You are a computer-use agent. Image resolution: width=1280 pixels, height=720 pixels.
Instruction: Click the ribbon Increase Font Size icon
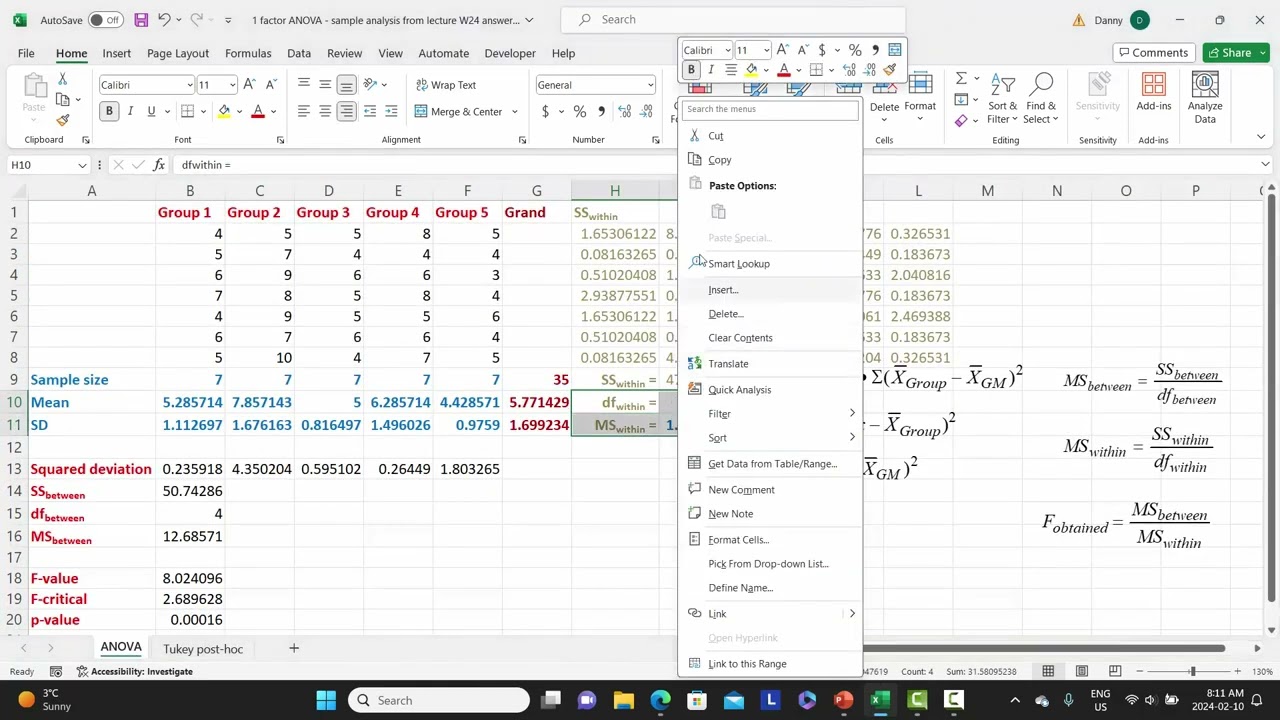(250, 85)
